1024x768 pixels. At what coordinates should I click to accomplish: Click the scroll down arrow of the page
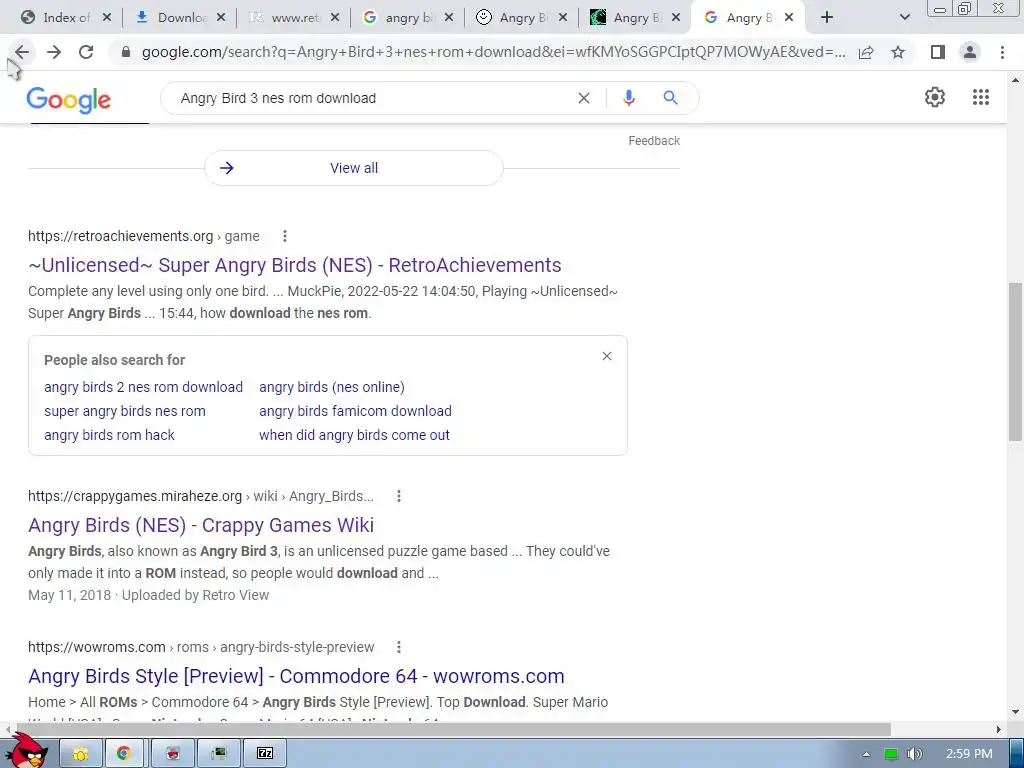[x=1015, y=712]
